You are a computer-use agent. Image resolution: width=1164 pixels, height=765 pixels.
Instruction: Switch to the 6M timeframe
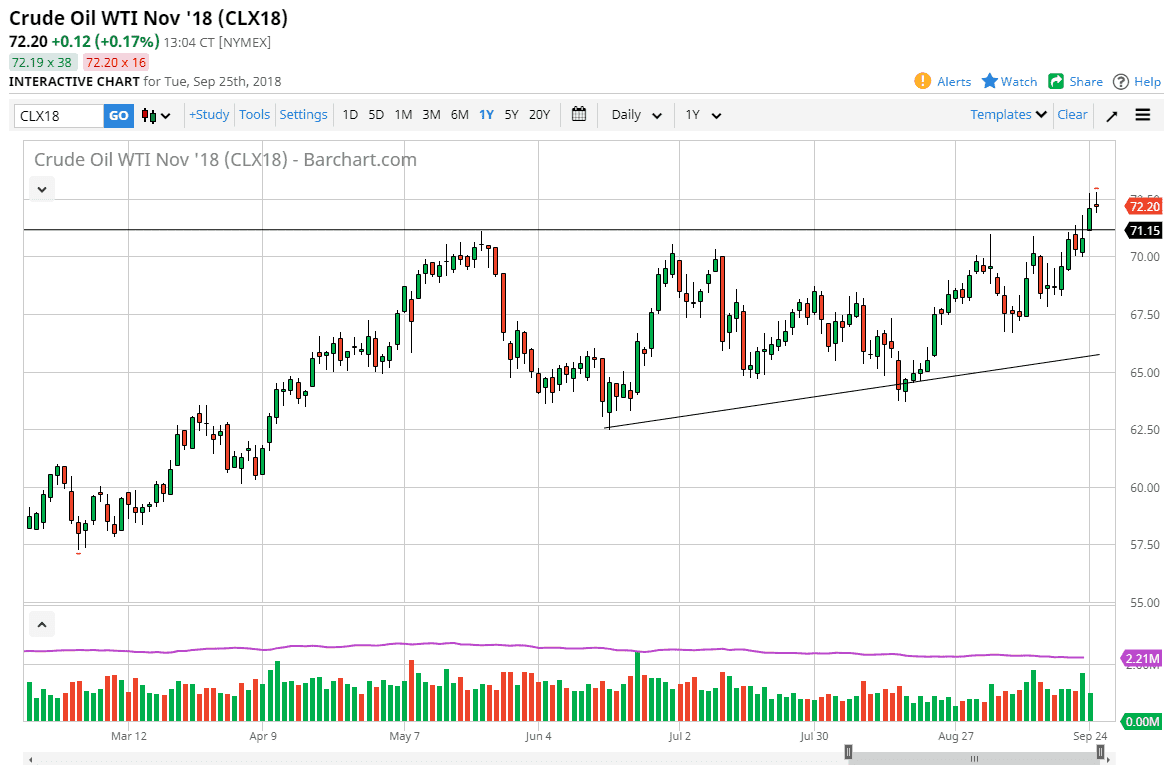tap(459, 115)
